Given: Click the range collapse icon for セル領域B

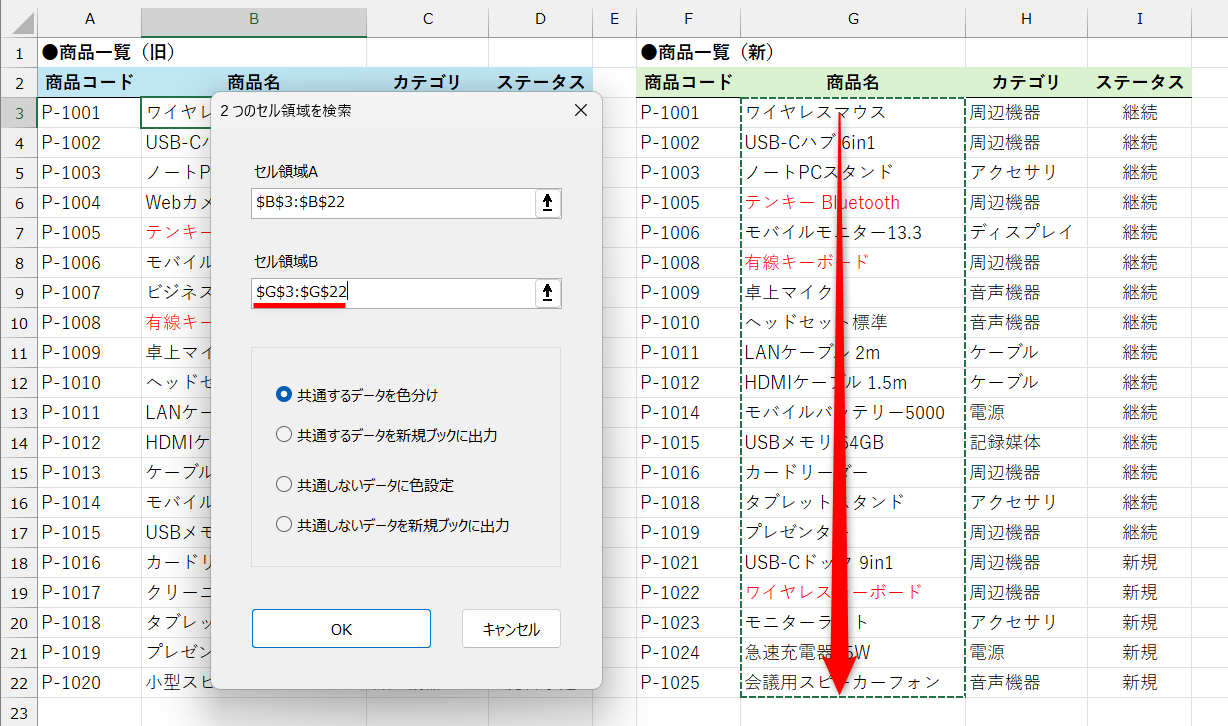Looking at the screenshot, I should (x=547, y=293).
